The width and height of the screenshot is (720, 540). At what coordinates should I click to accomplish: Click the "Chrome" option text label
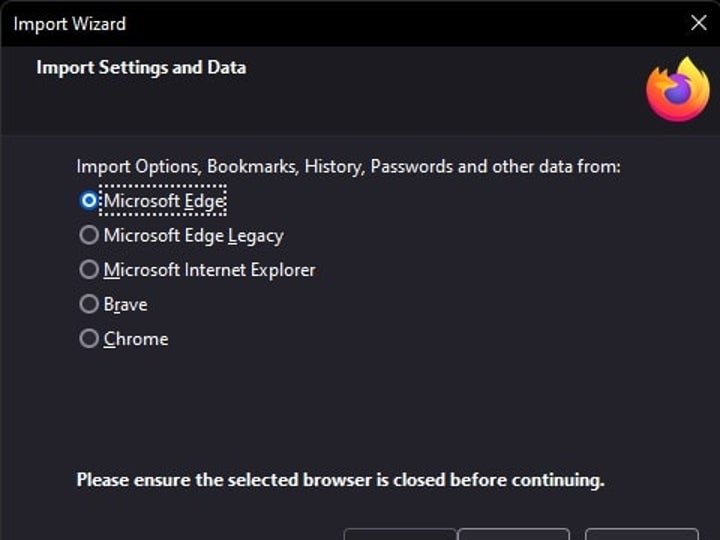pos(136,339)
